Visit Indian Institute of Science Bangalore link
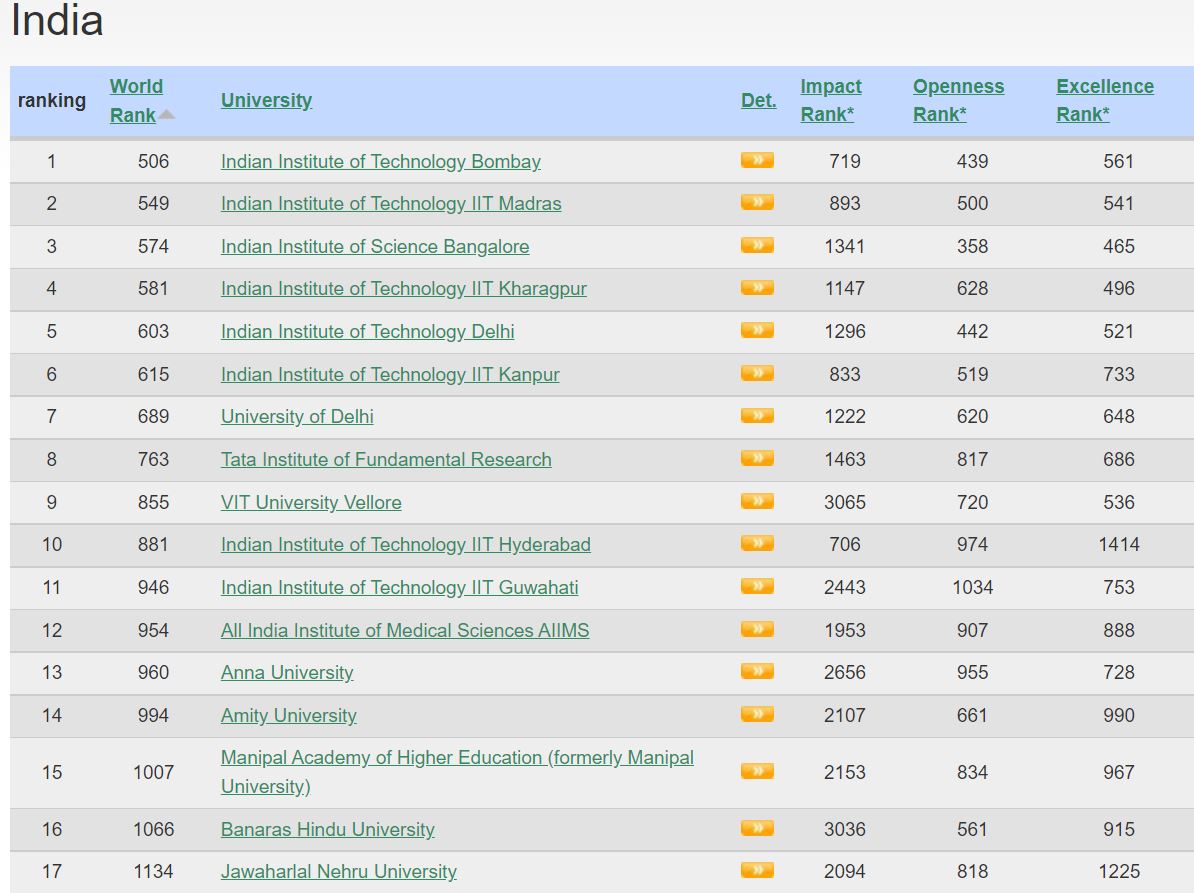The image size is (1194, 893). click(375, 247)
